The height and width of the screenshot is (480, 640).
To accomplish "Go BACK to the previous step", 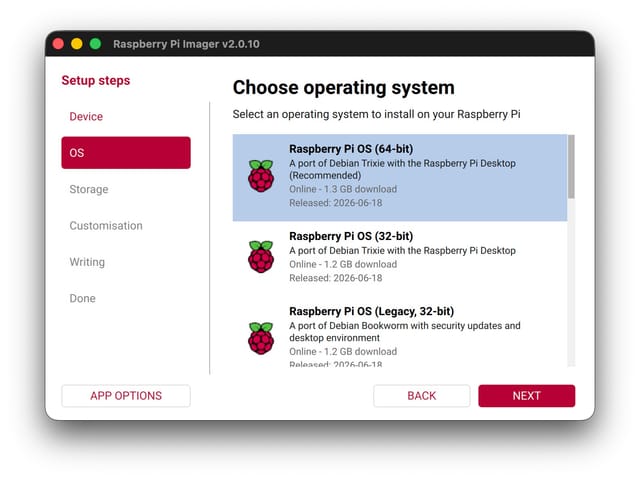I will pos(422,396).
